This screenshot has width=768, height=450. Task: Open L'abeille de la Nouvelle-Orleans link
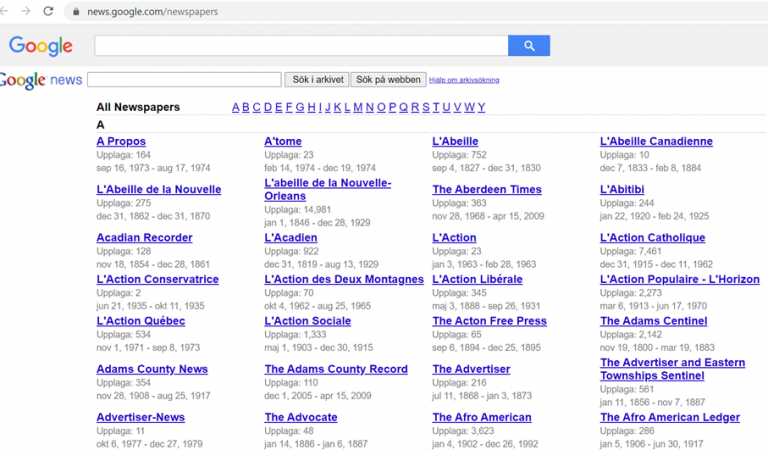pos(328,189)
